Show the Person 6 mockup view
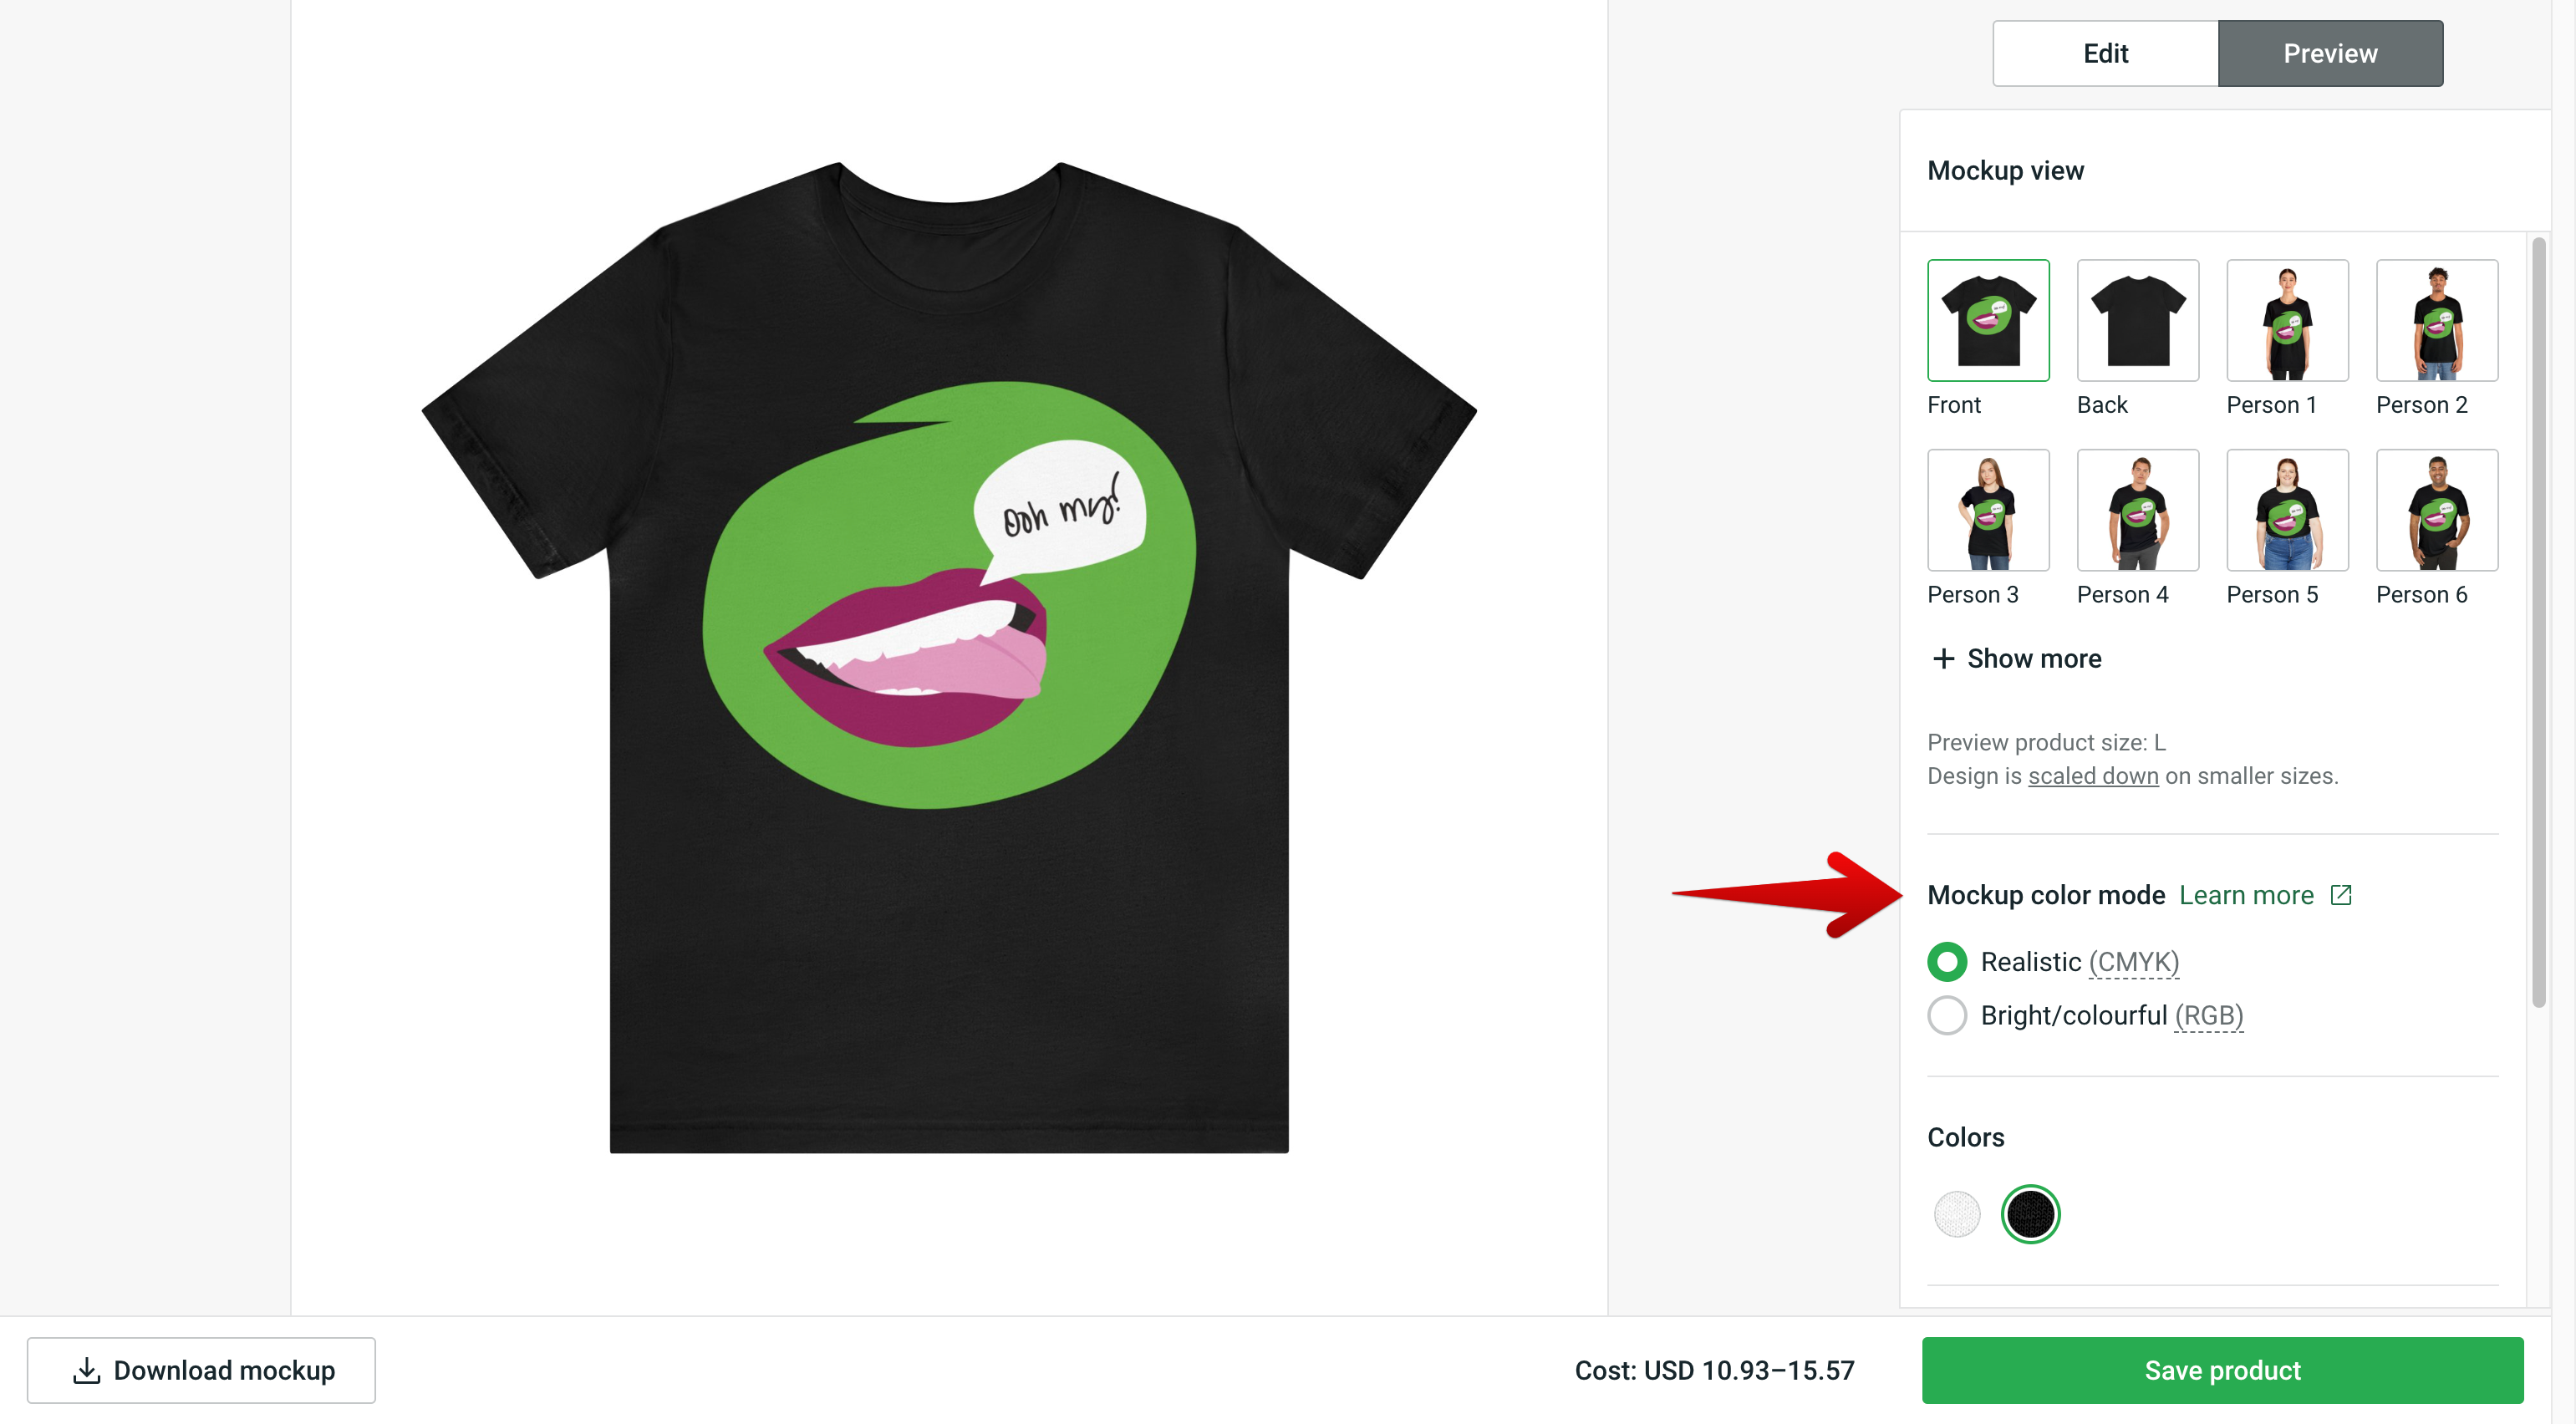Viewport: 2576px width, 1424px height. 2436,510
